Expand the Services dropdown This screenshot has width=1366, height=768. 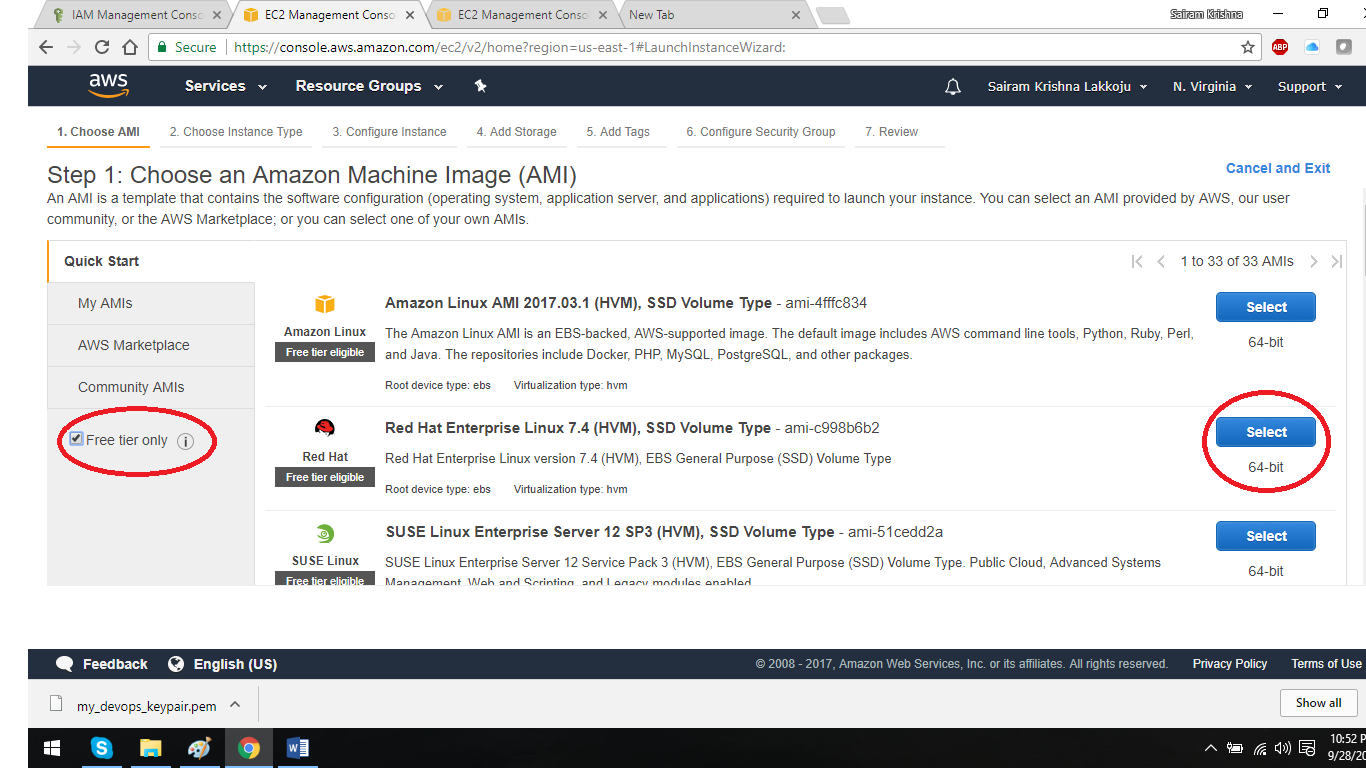click(x=226, y=86)
